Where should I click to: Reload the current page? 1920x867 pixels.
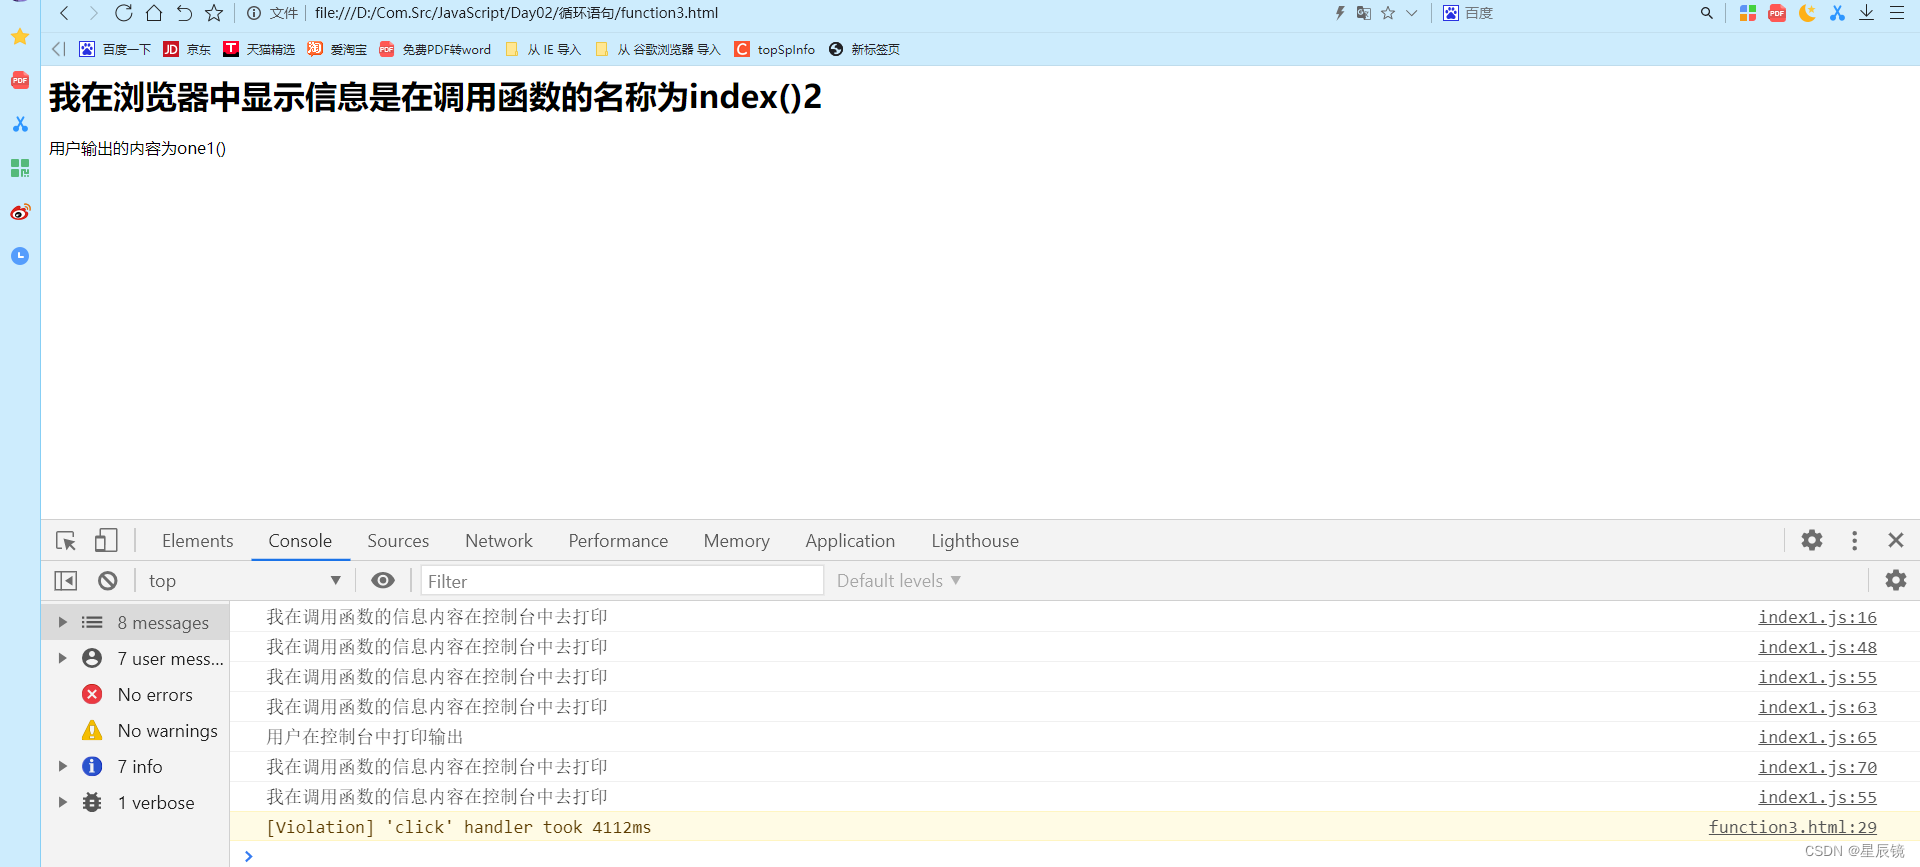(x=124, y=13)
